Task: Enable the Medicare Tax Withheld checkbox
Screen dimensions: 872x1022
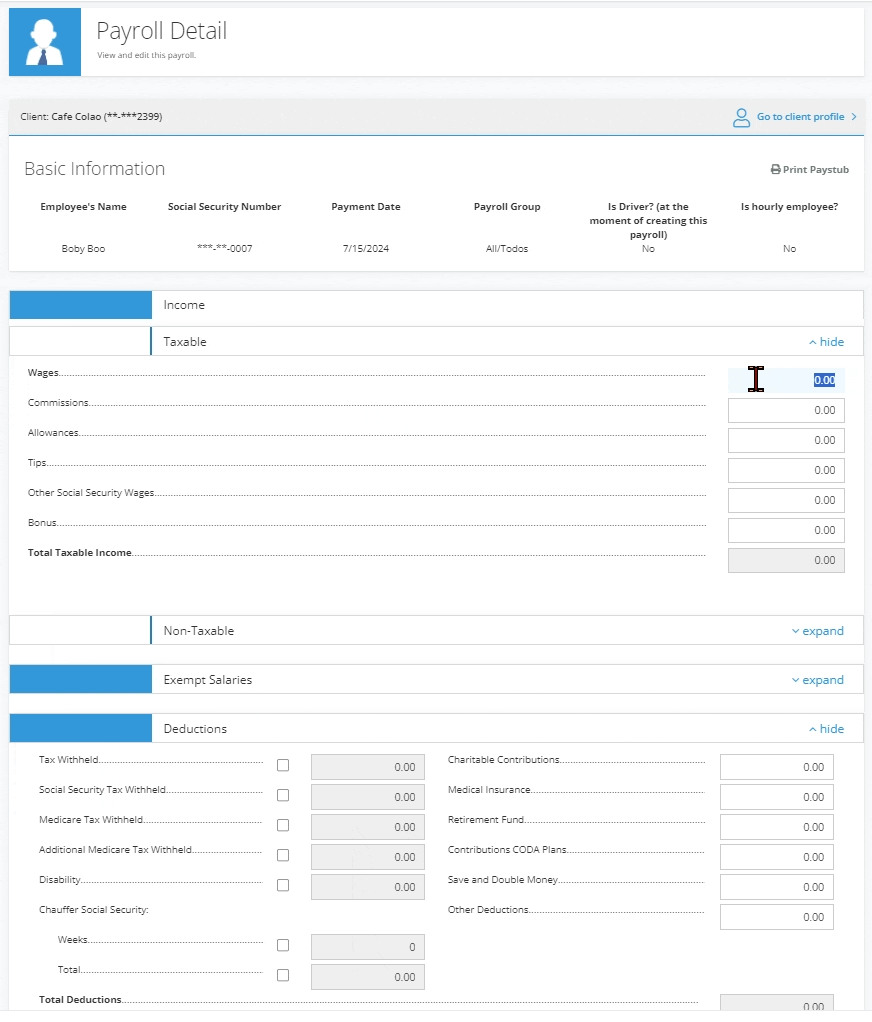Action: tap(283, 825)
